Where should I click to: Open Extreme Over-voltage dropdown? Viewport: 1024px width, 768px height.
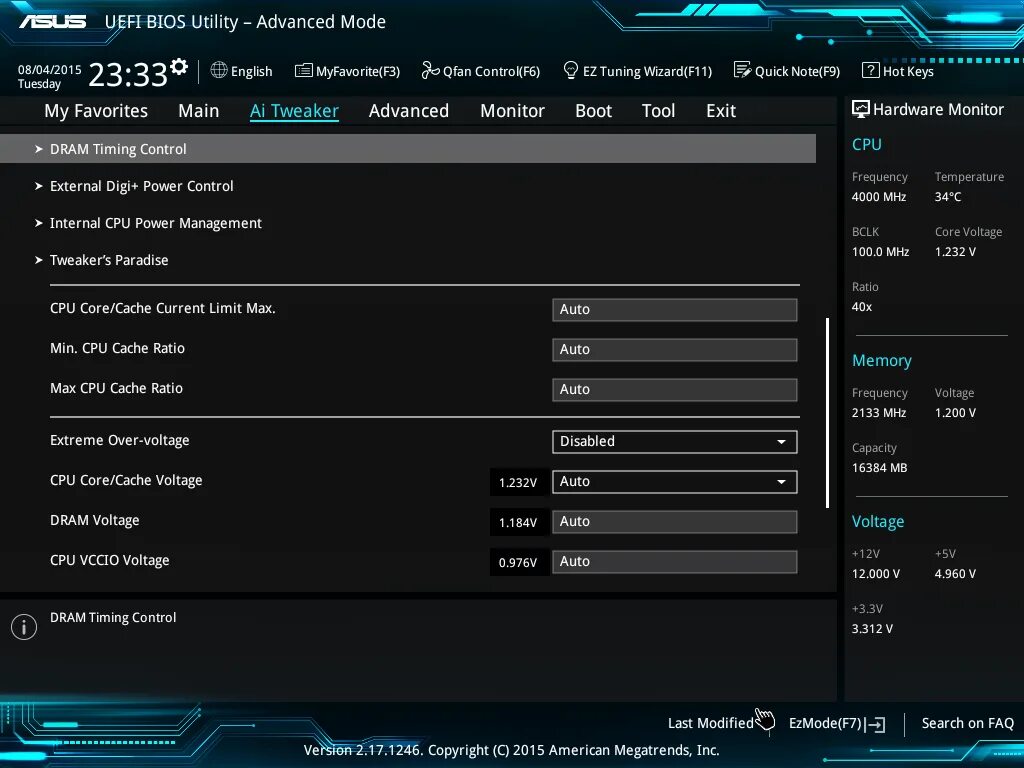674,441
